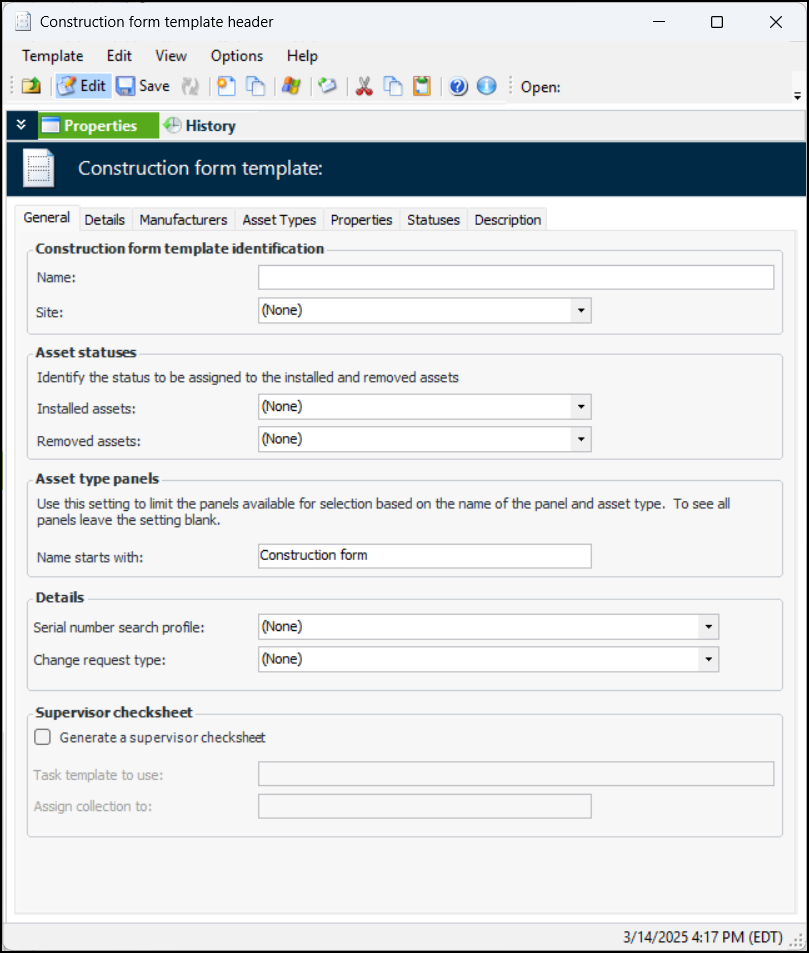Click the status bar date and time text
Image resolution: width=809 pixels, height=953 pixels.
703,937
